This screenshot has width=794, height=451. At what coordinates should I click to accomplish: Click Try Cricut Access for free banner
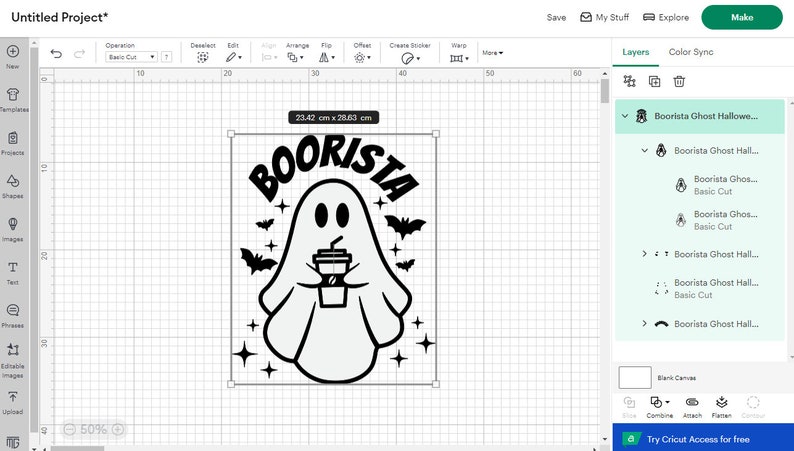click(703, 439)
